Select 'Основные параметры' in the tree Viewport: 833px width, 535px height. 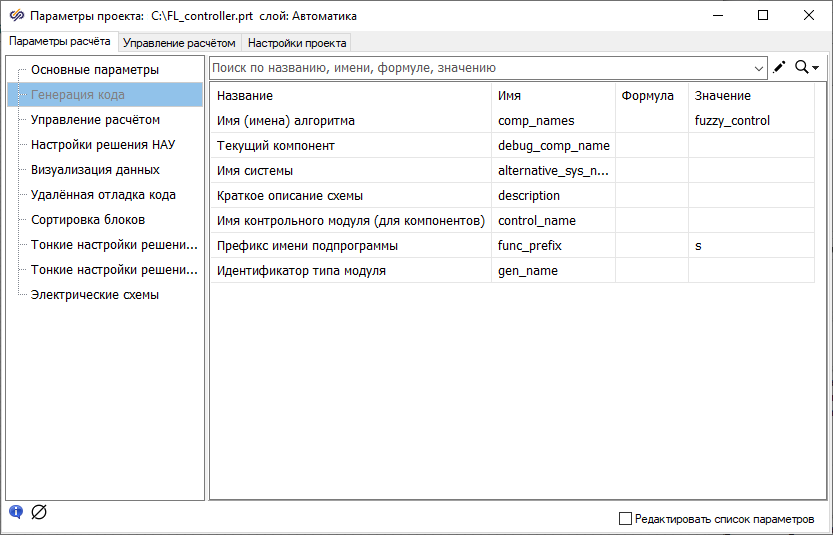click(95, 70)
